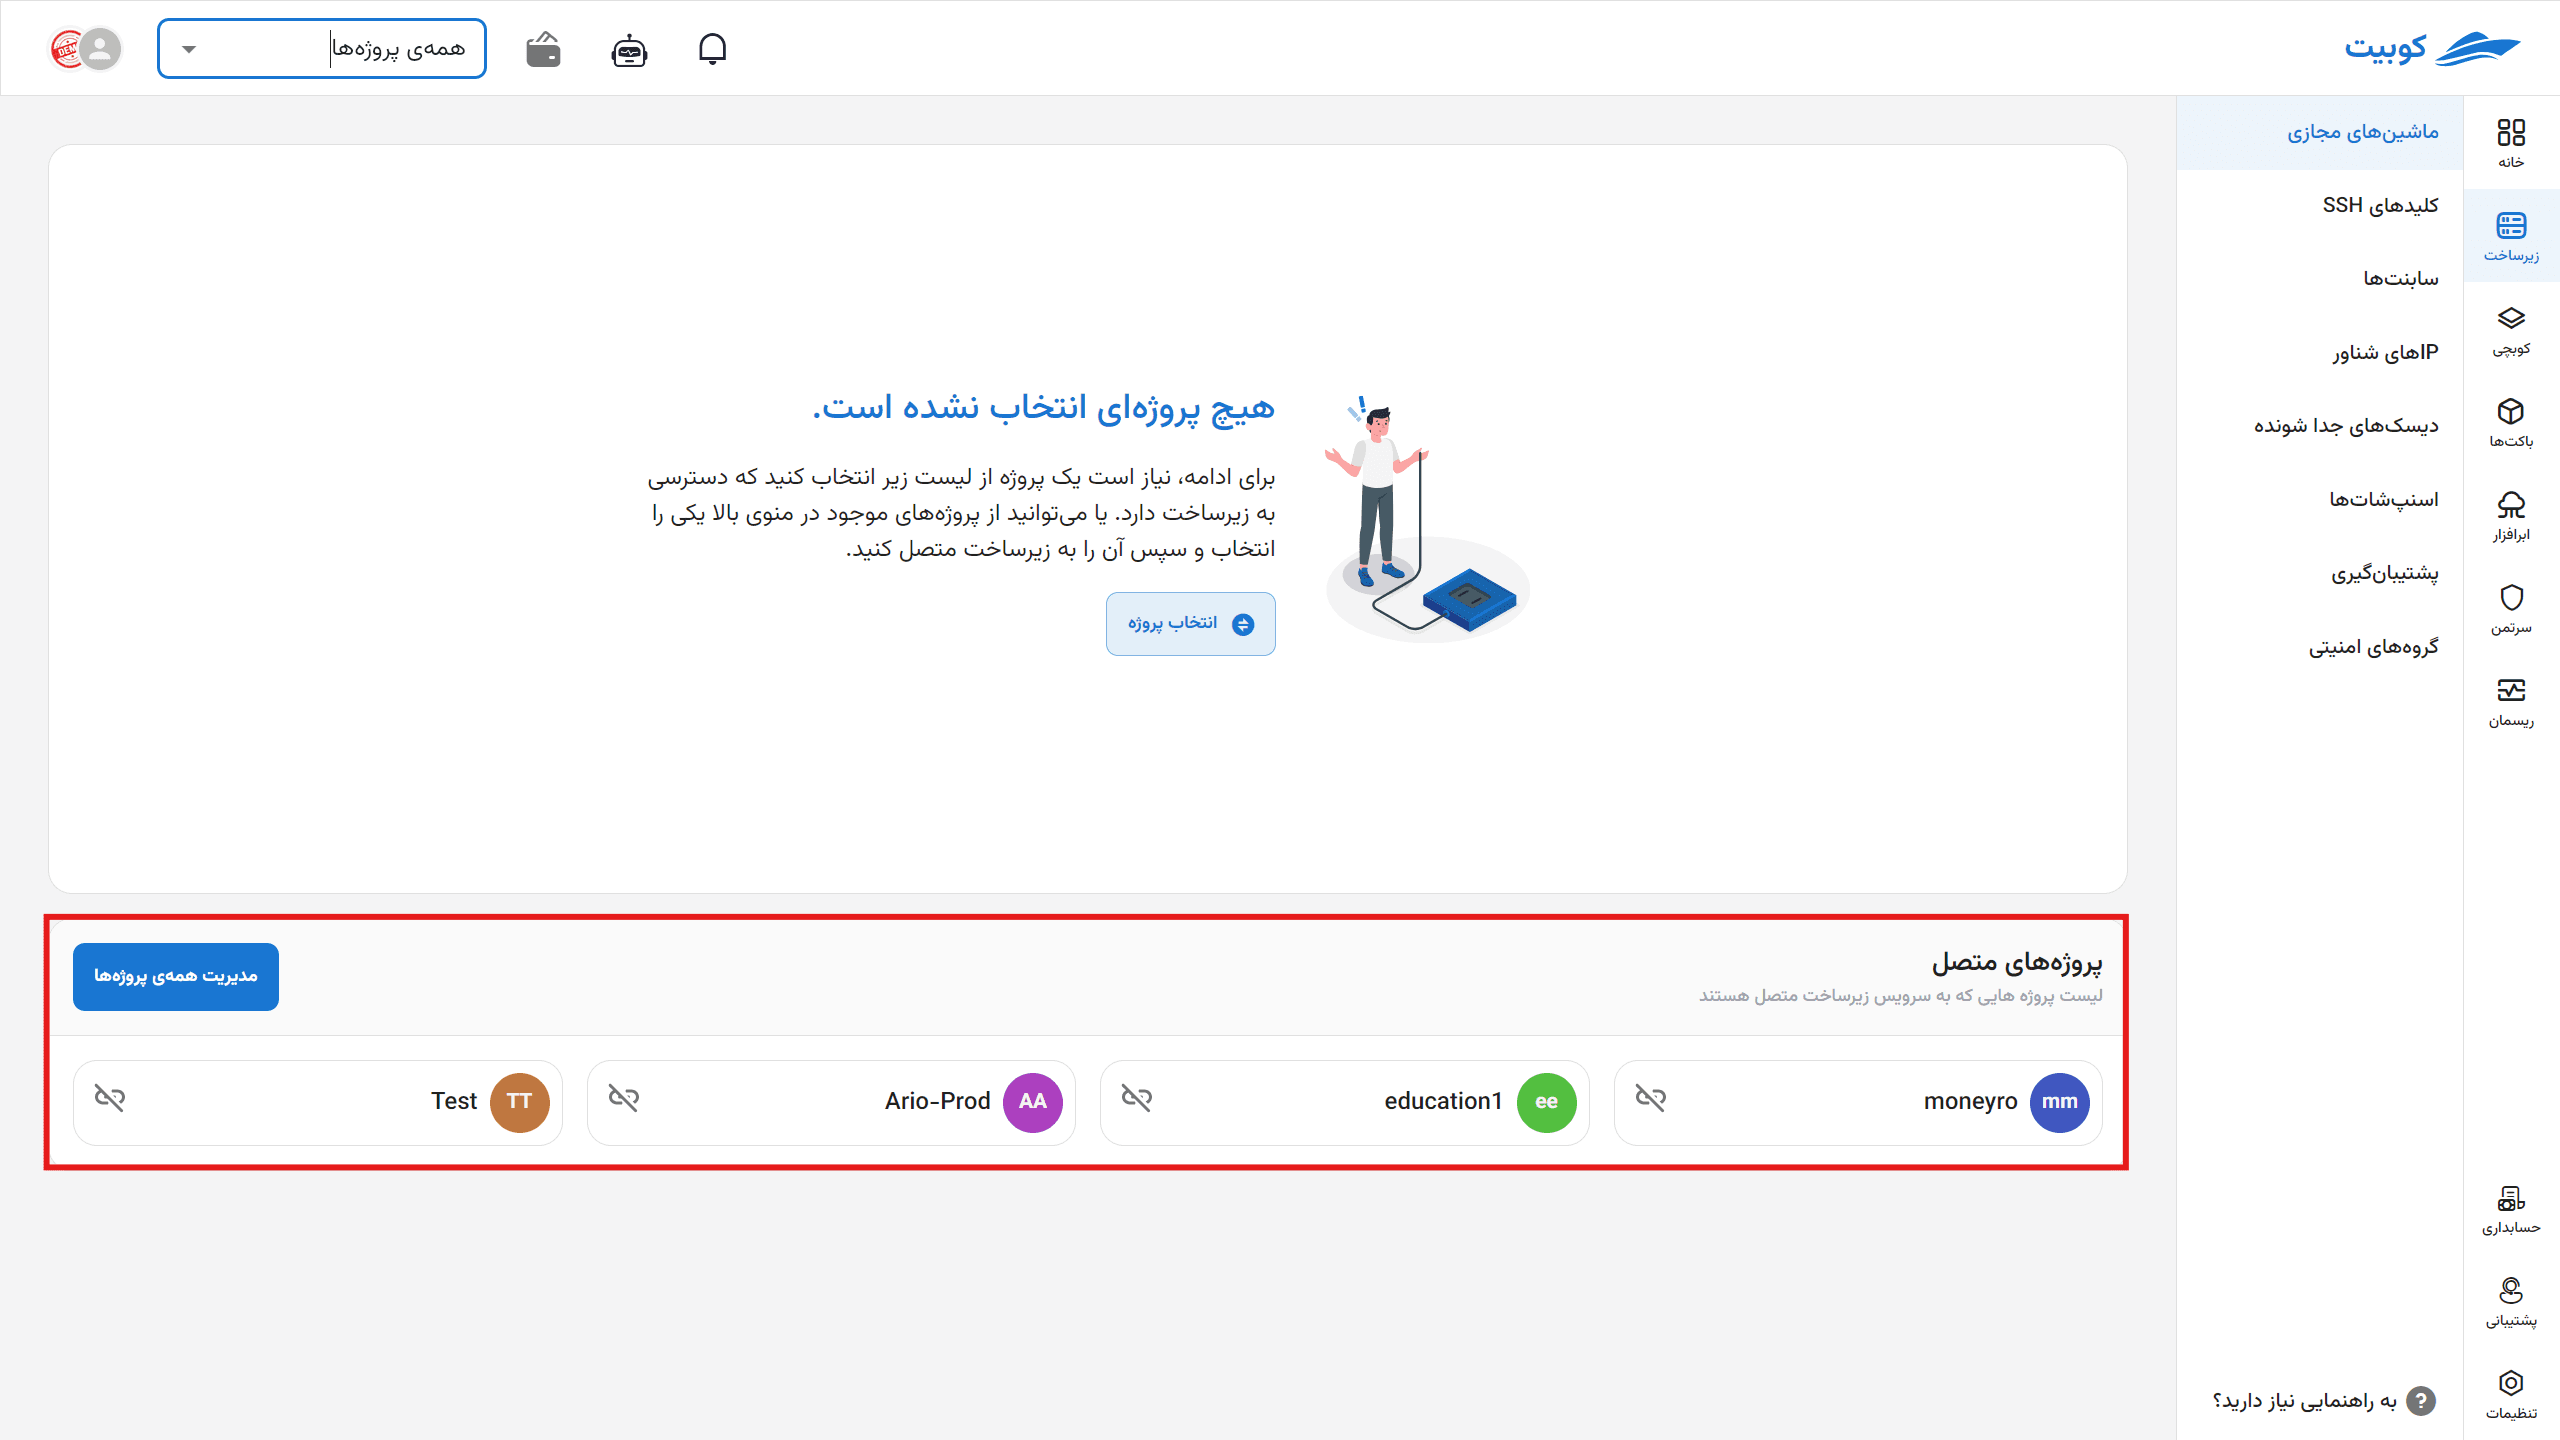Open پشتیبان‌گیری backup menu item
Image resolution: width=2560 pixels, height=1440 pixels.
[2320, 573]
